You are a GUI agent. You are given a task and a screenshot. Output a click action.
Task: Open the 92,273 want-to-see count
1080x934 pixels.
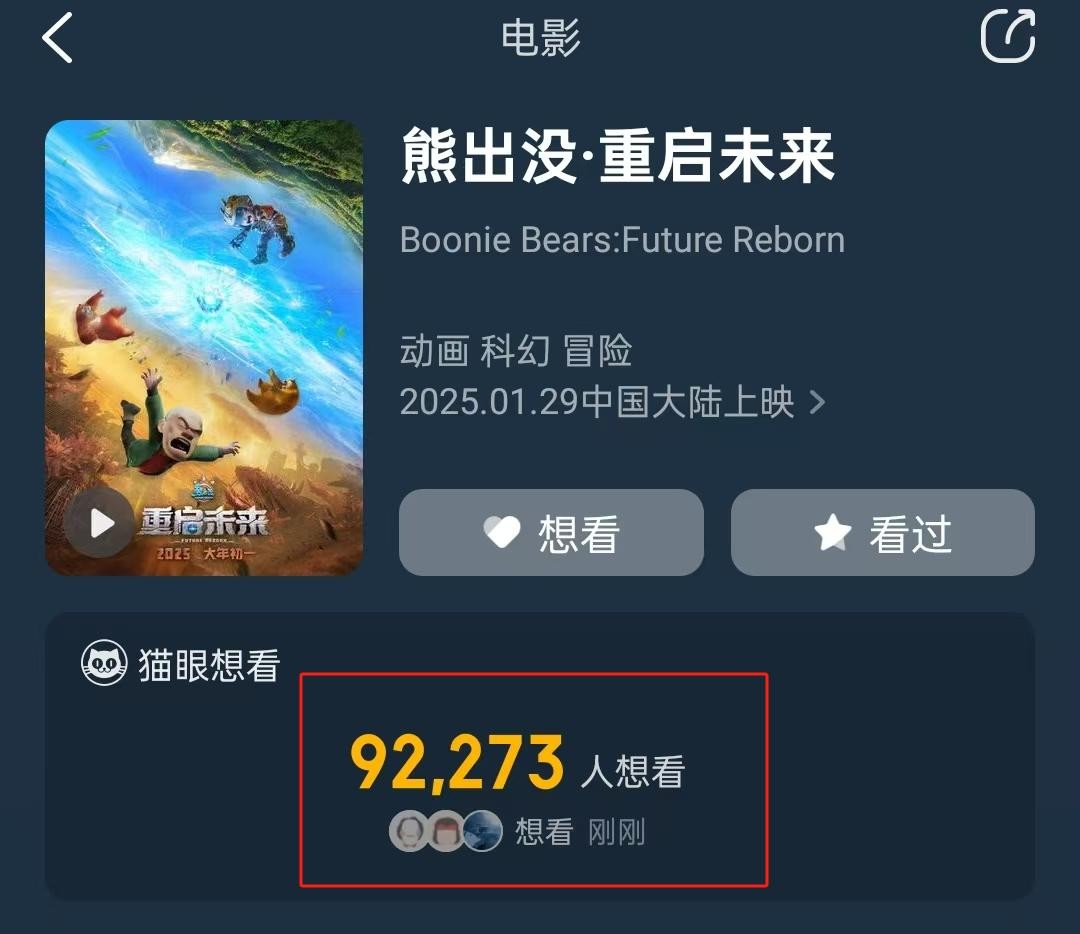click(457, 762)
